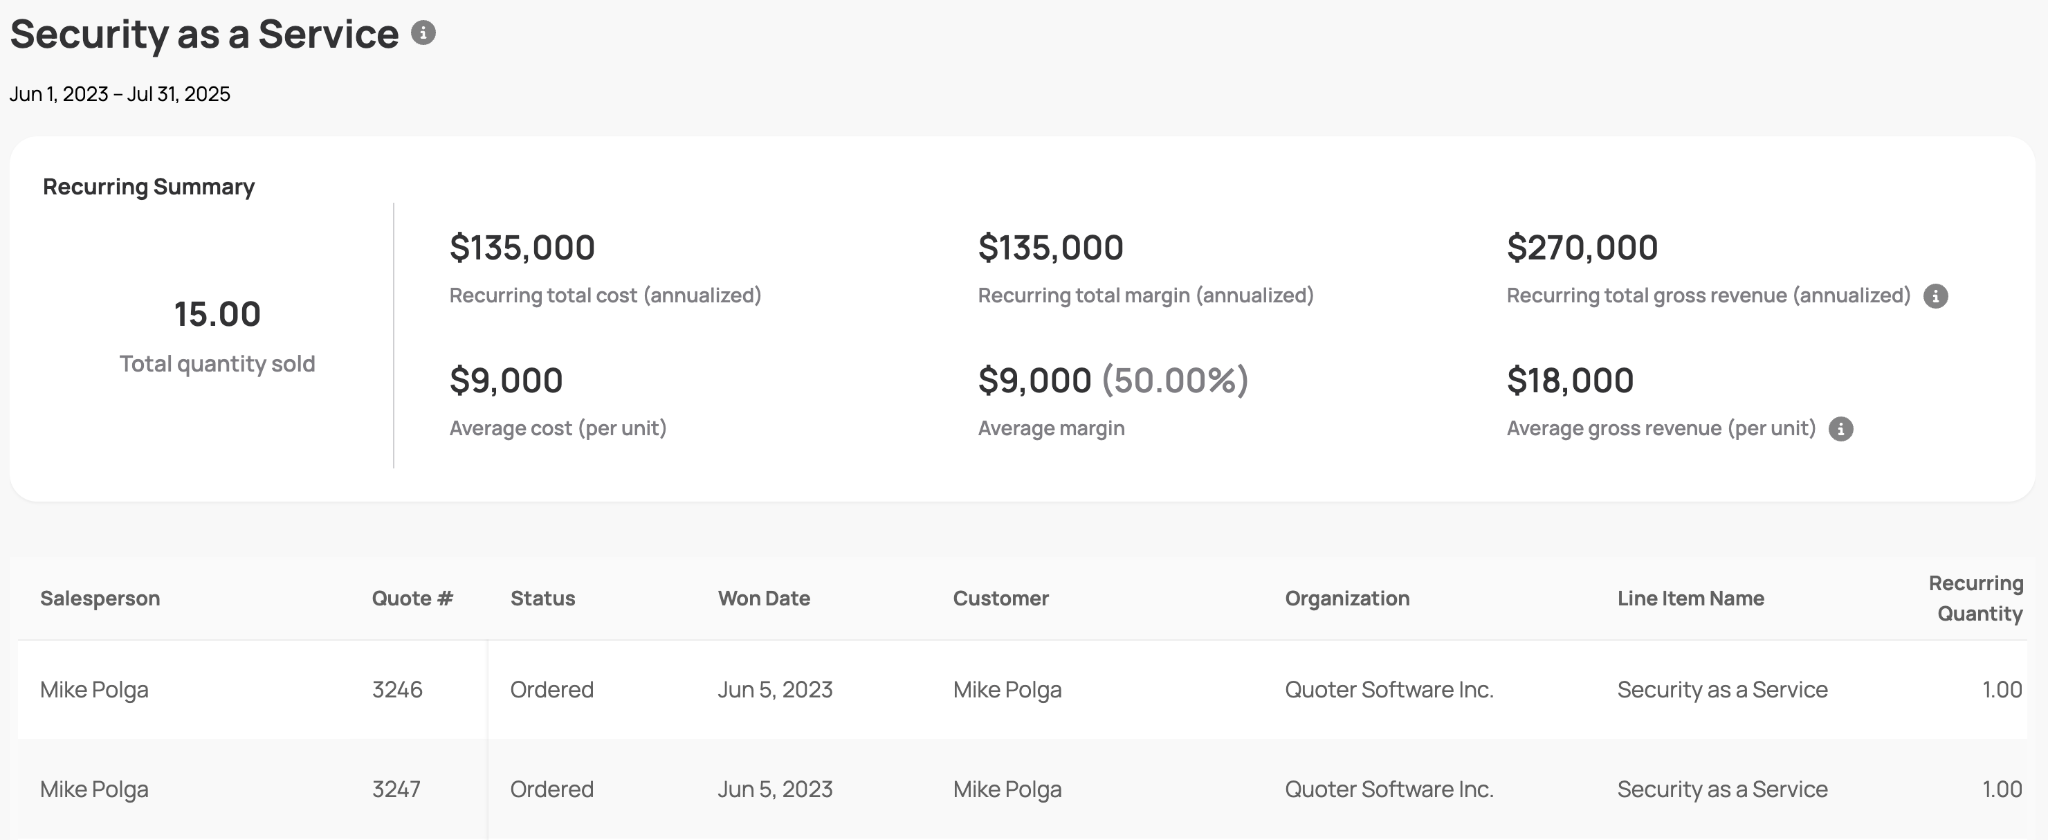Image resolution: width=2048 pixels, height=840 pixels.
Task: Click Security as a Service line item in quote 3246 row
Action: 1722,690
